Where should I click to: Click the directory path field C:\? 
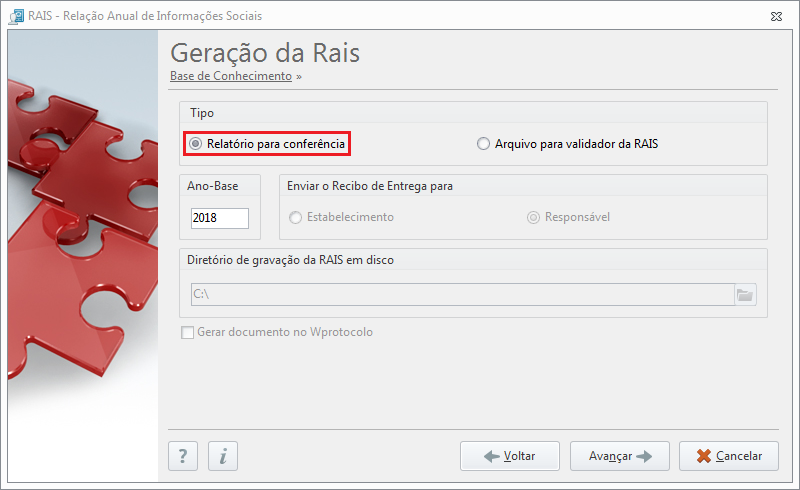[463, 295]
